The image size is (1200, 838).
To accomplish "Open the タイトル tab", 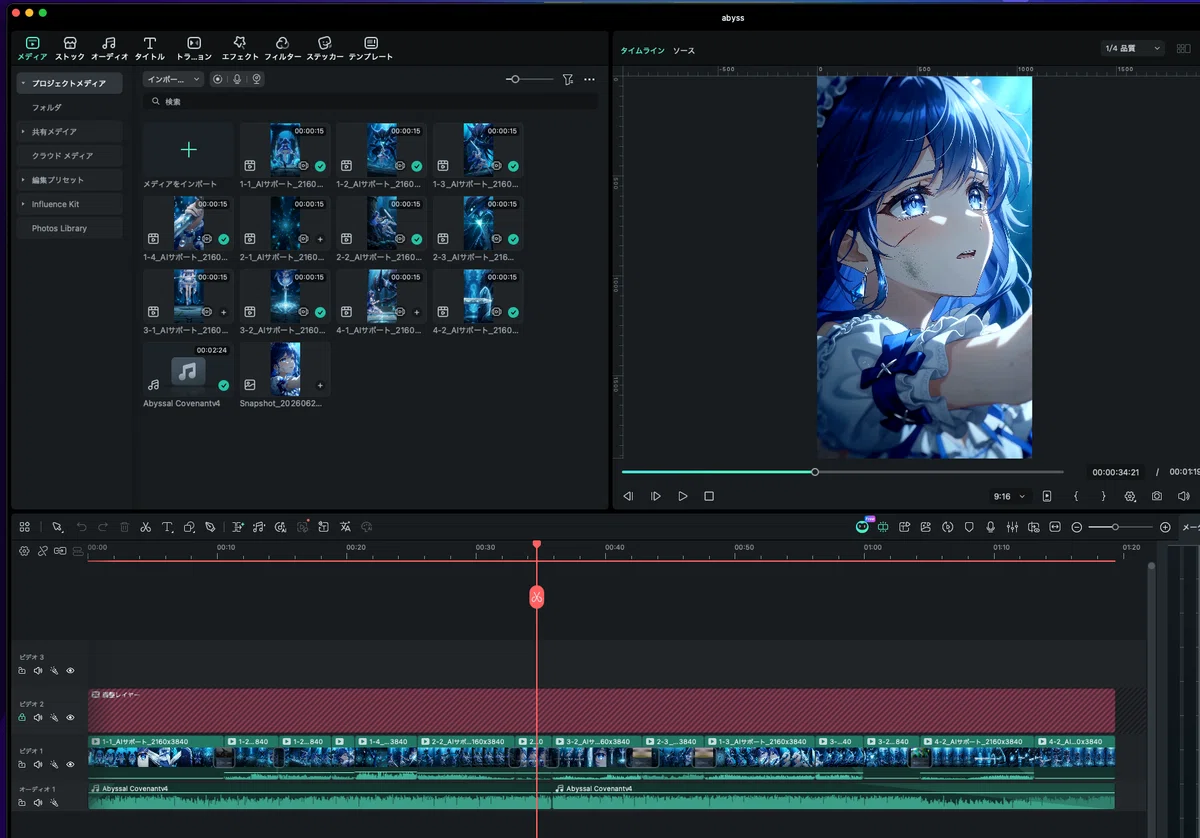I will [x=149, y=48].
